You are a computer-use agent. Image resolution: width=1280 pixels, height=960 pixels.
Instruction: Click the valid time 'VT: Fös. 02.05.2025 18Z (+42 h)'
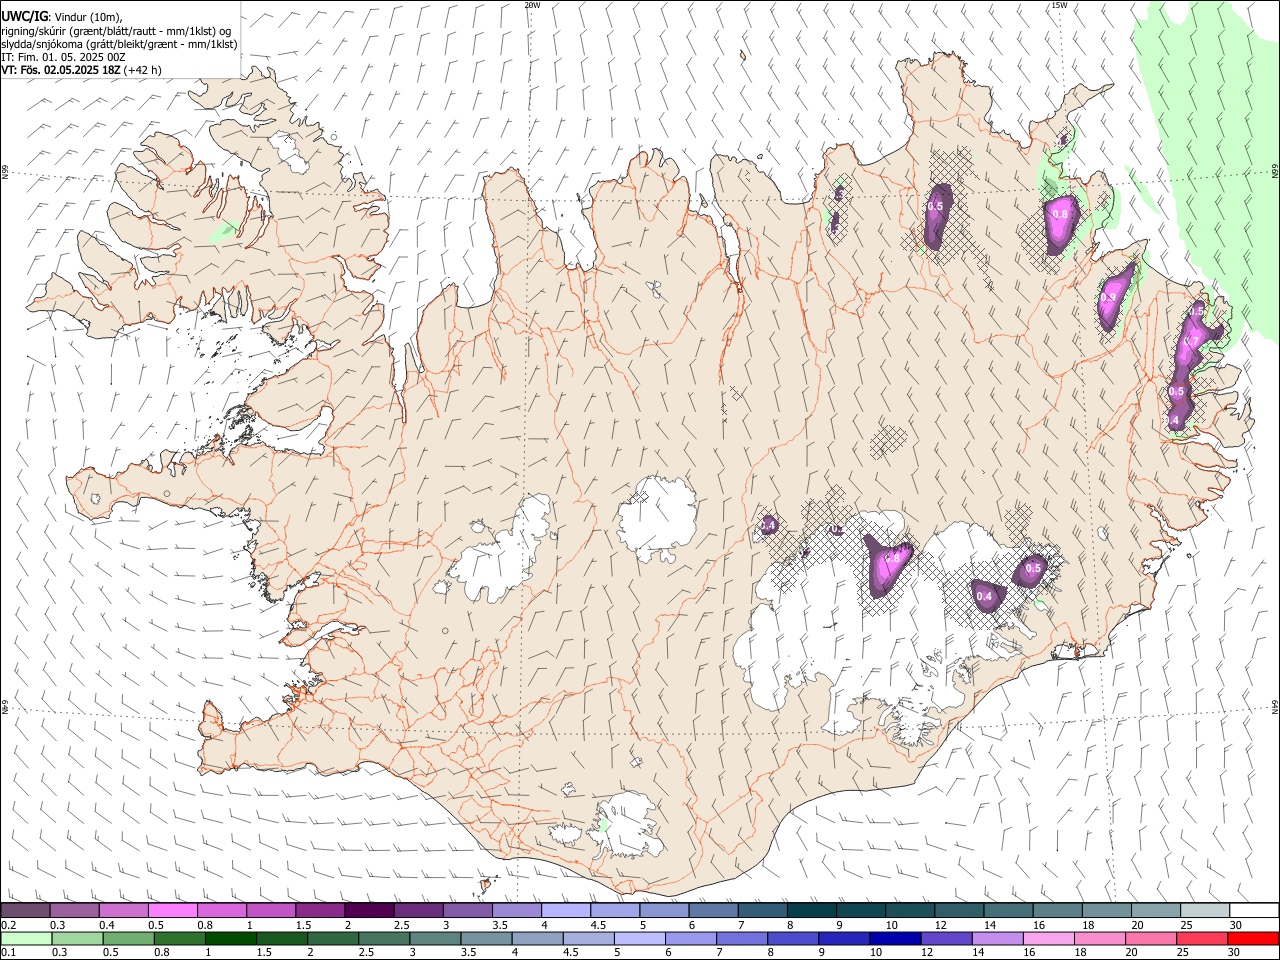coord(81,70)
